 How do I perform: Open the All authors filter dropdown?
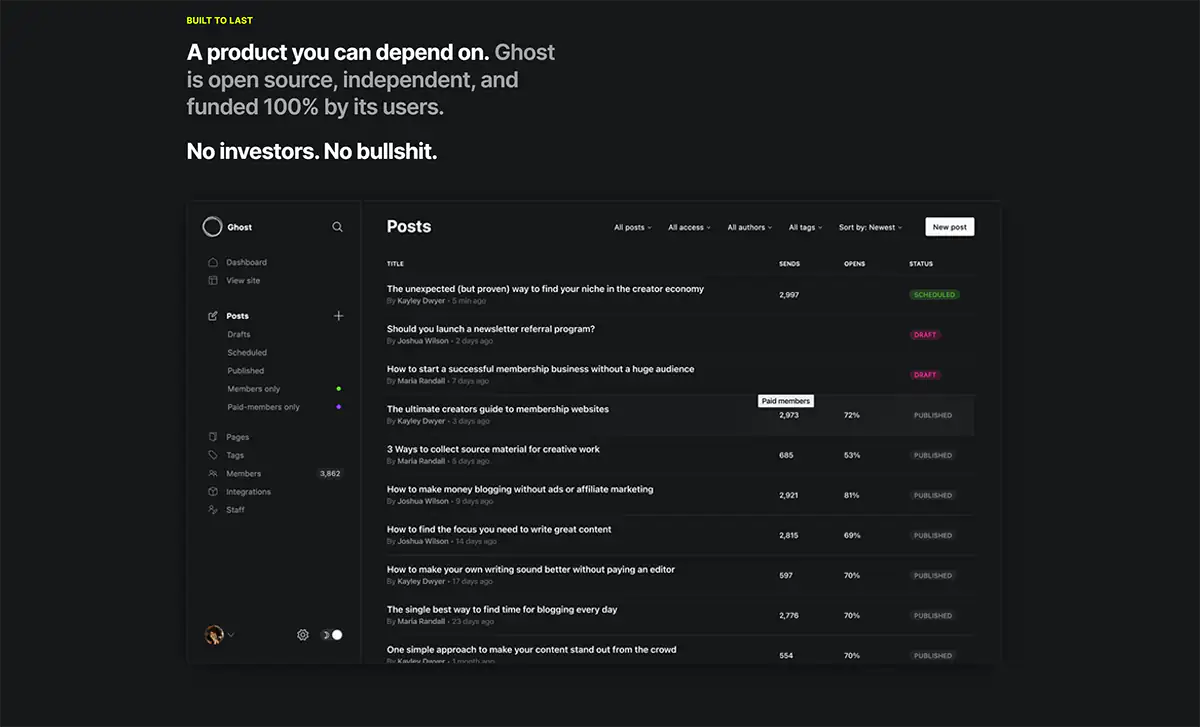coord(749,227)
